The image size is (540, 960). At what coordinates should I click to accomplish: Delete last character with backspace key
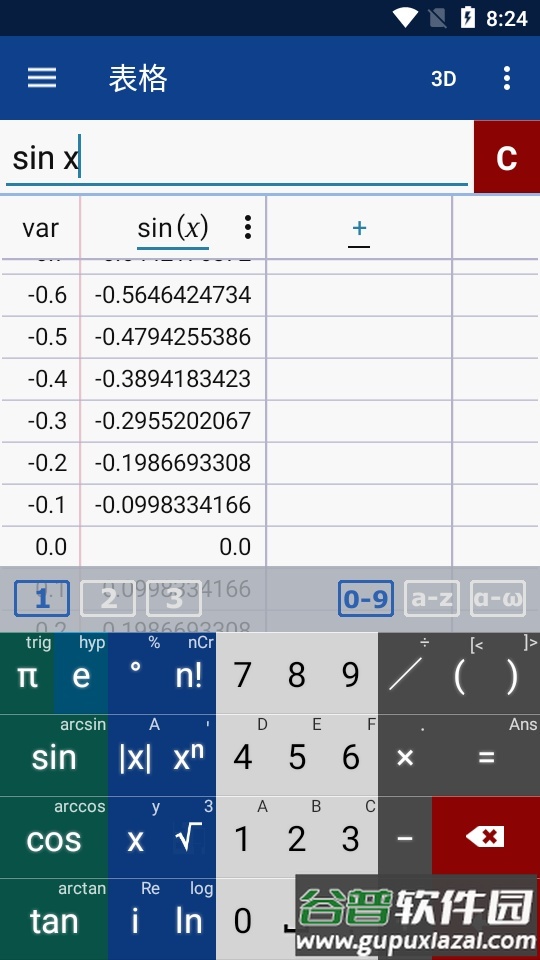click(486, 836)
